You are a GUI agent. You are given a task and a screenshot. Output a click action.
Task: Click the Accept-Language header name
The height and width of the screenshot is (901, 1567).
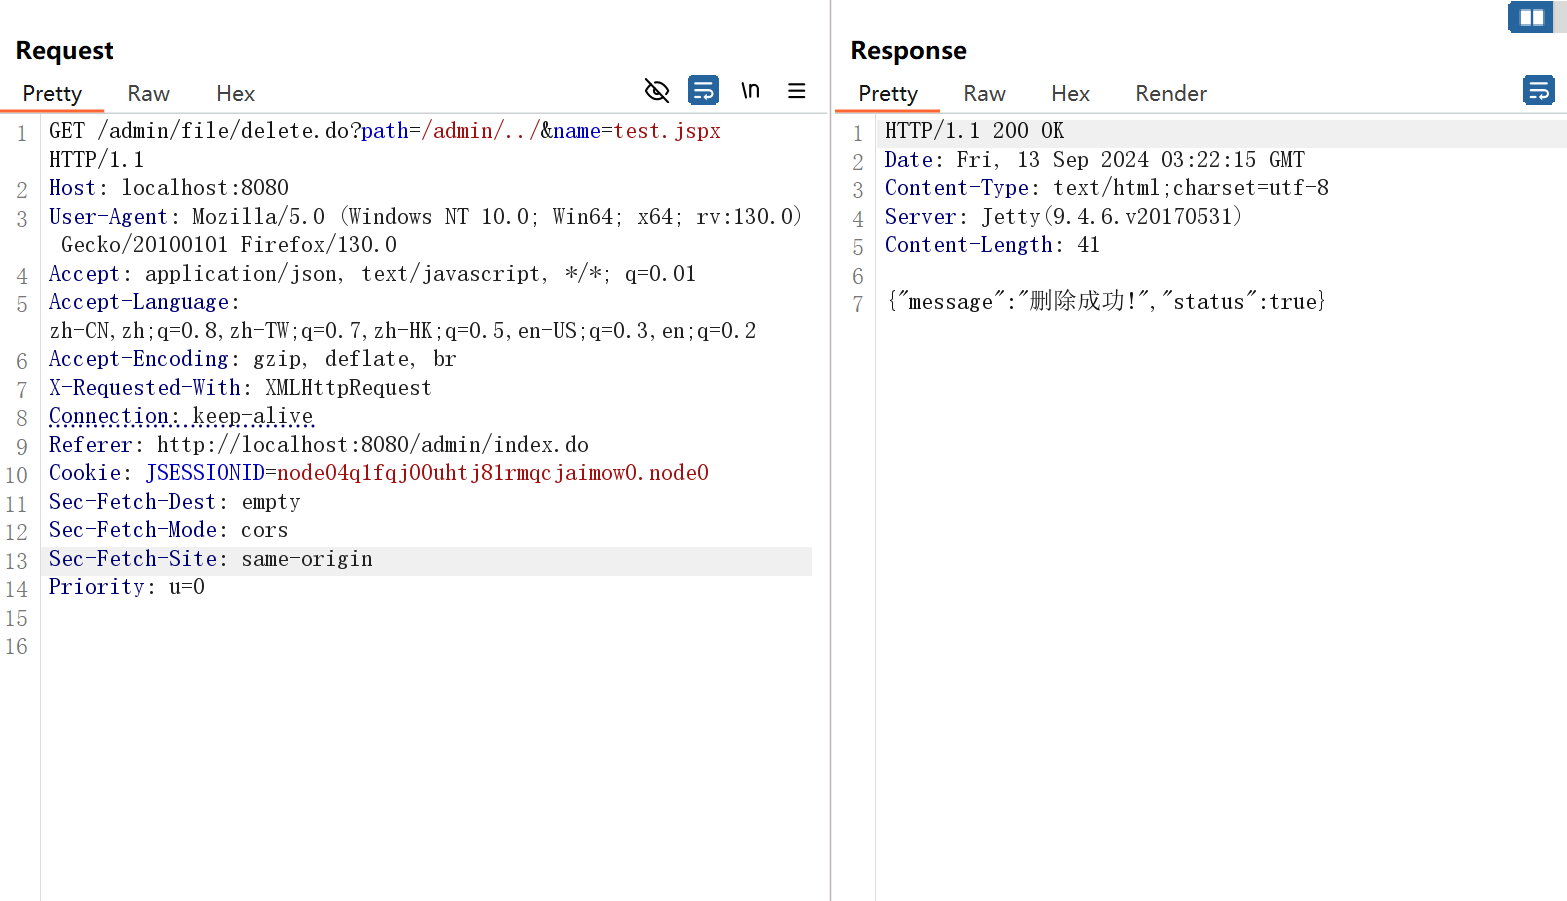point(140,302)
